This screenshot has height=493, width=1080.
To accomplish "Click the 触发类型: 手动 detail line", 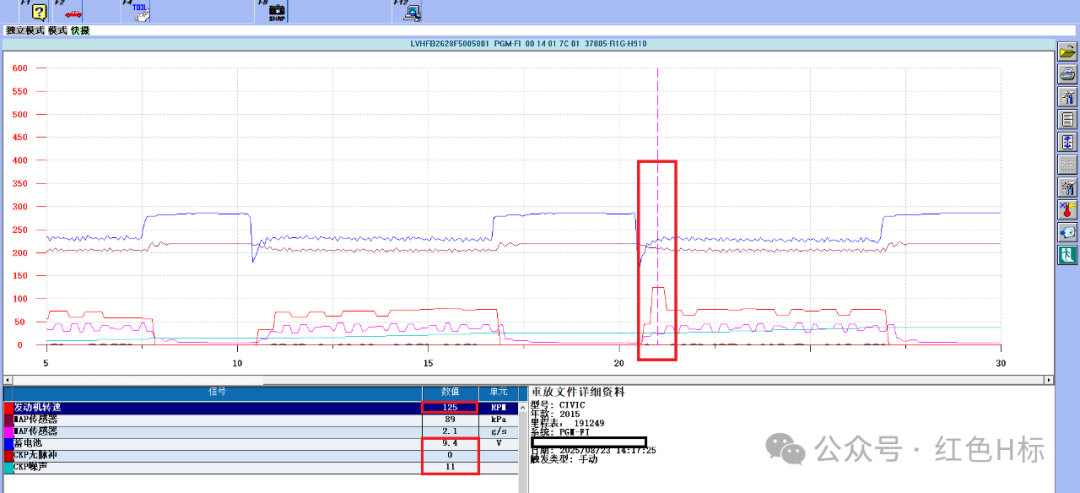I will [564, 459].
